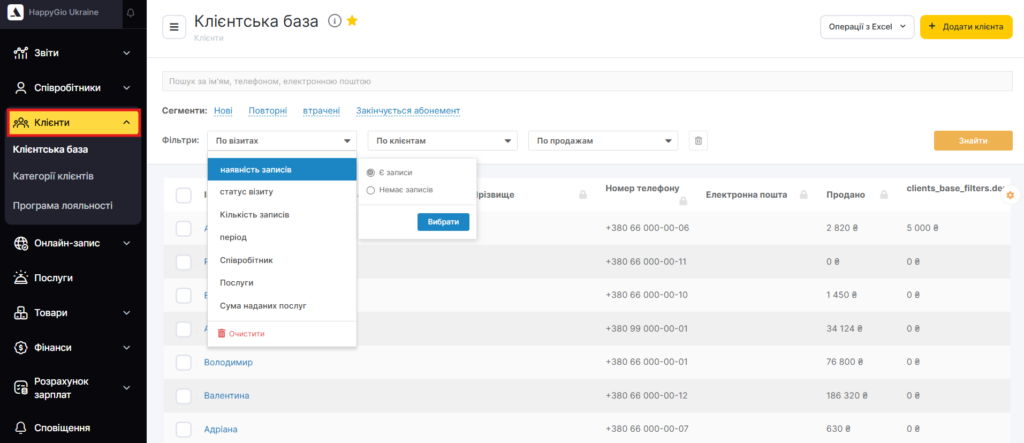Image resolution: width=1024 pixels, height=443 pixels.
Task: Click the 'Вибрати' button
Action: point(442,222)
